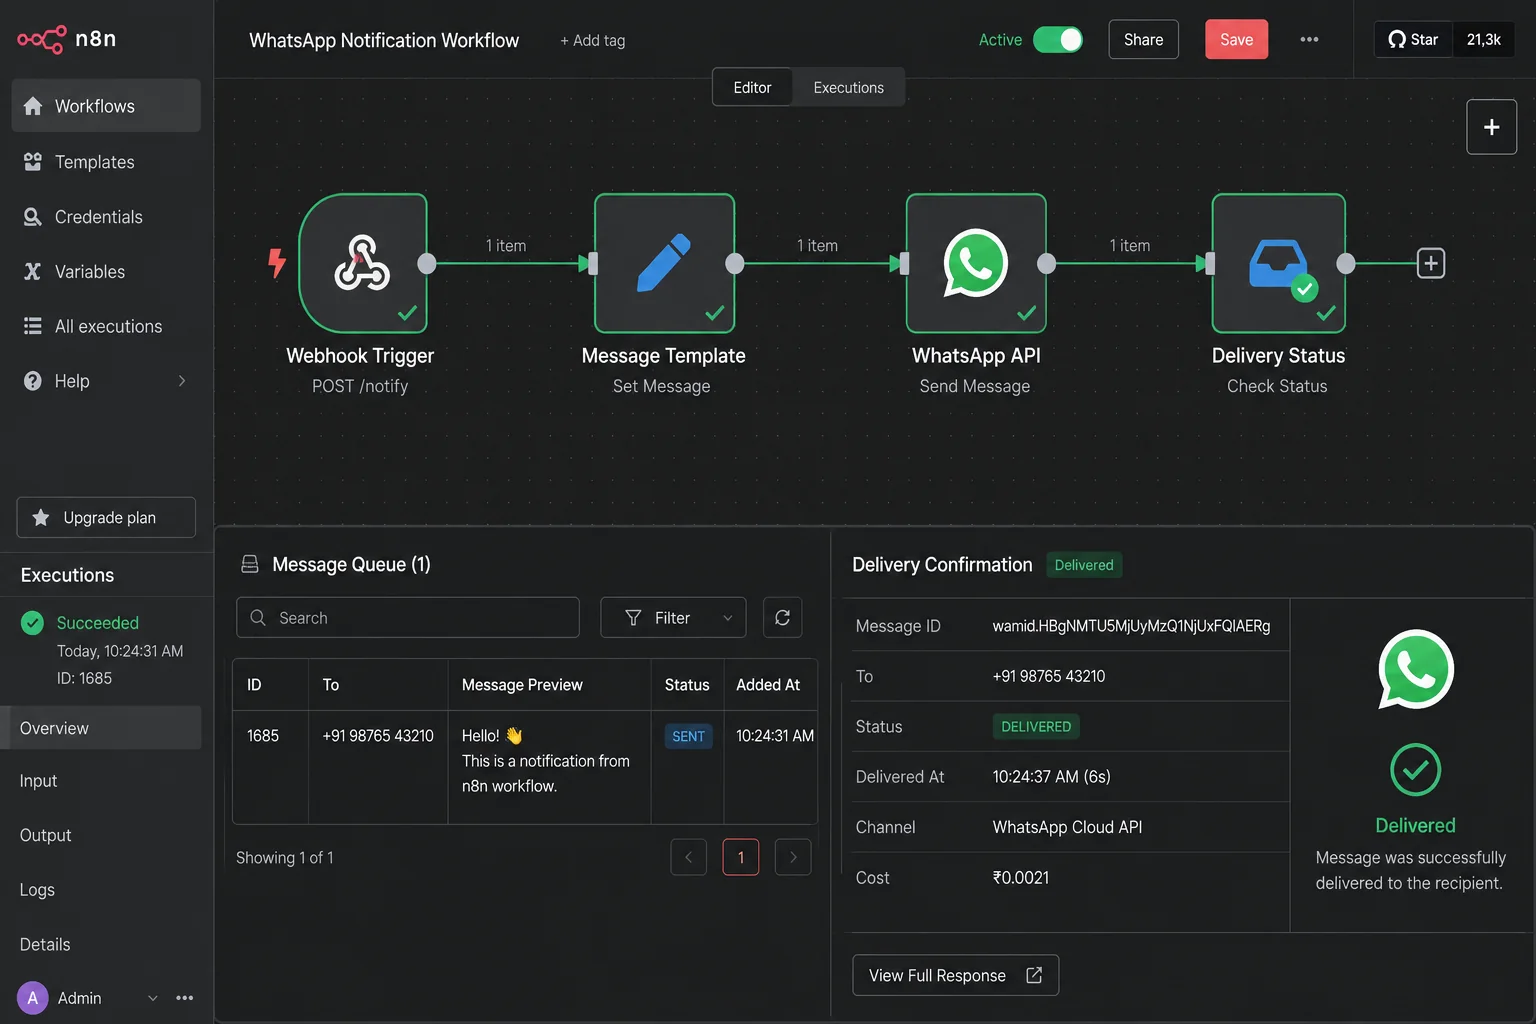Click the red lightning trigger icon

tap(277, 263)
